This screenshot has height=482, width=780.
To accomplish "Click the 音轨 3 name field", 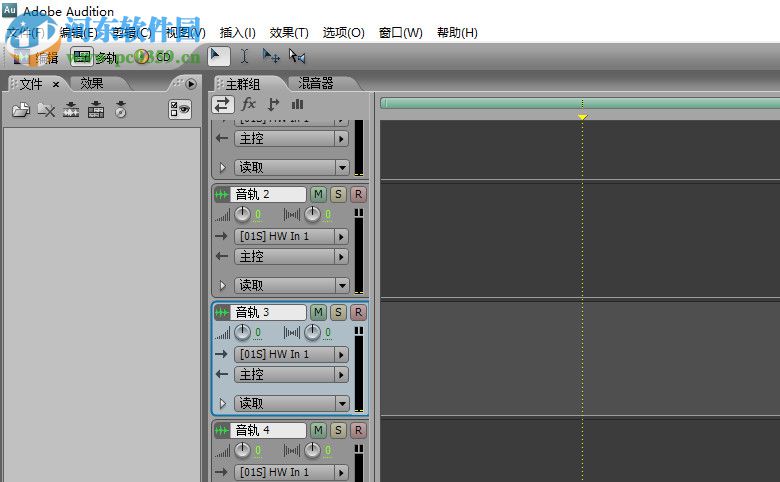I will tap(268, 312).
